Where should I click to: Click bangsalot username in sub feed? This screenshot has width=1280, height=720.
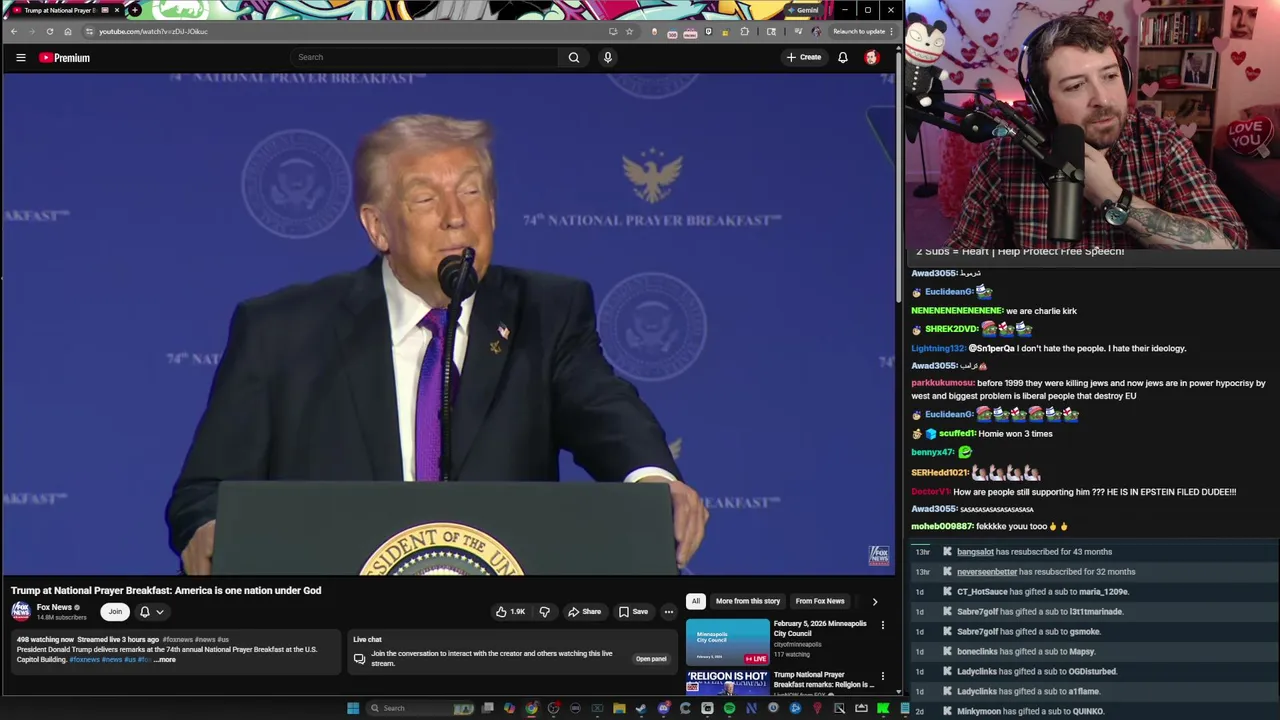(x=975, y=552)
